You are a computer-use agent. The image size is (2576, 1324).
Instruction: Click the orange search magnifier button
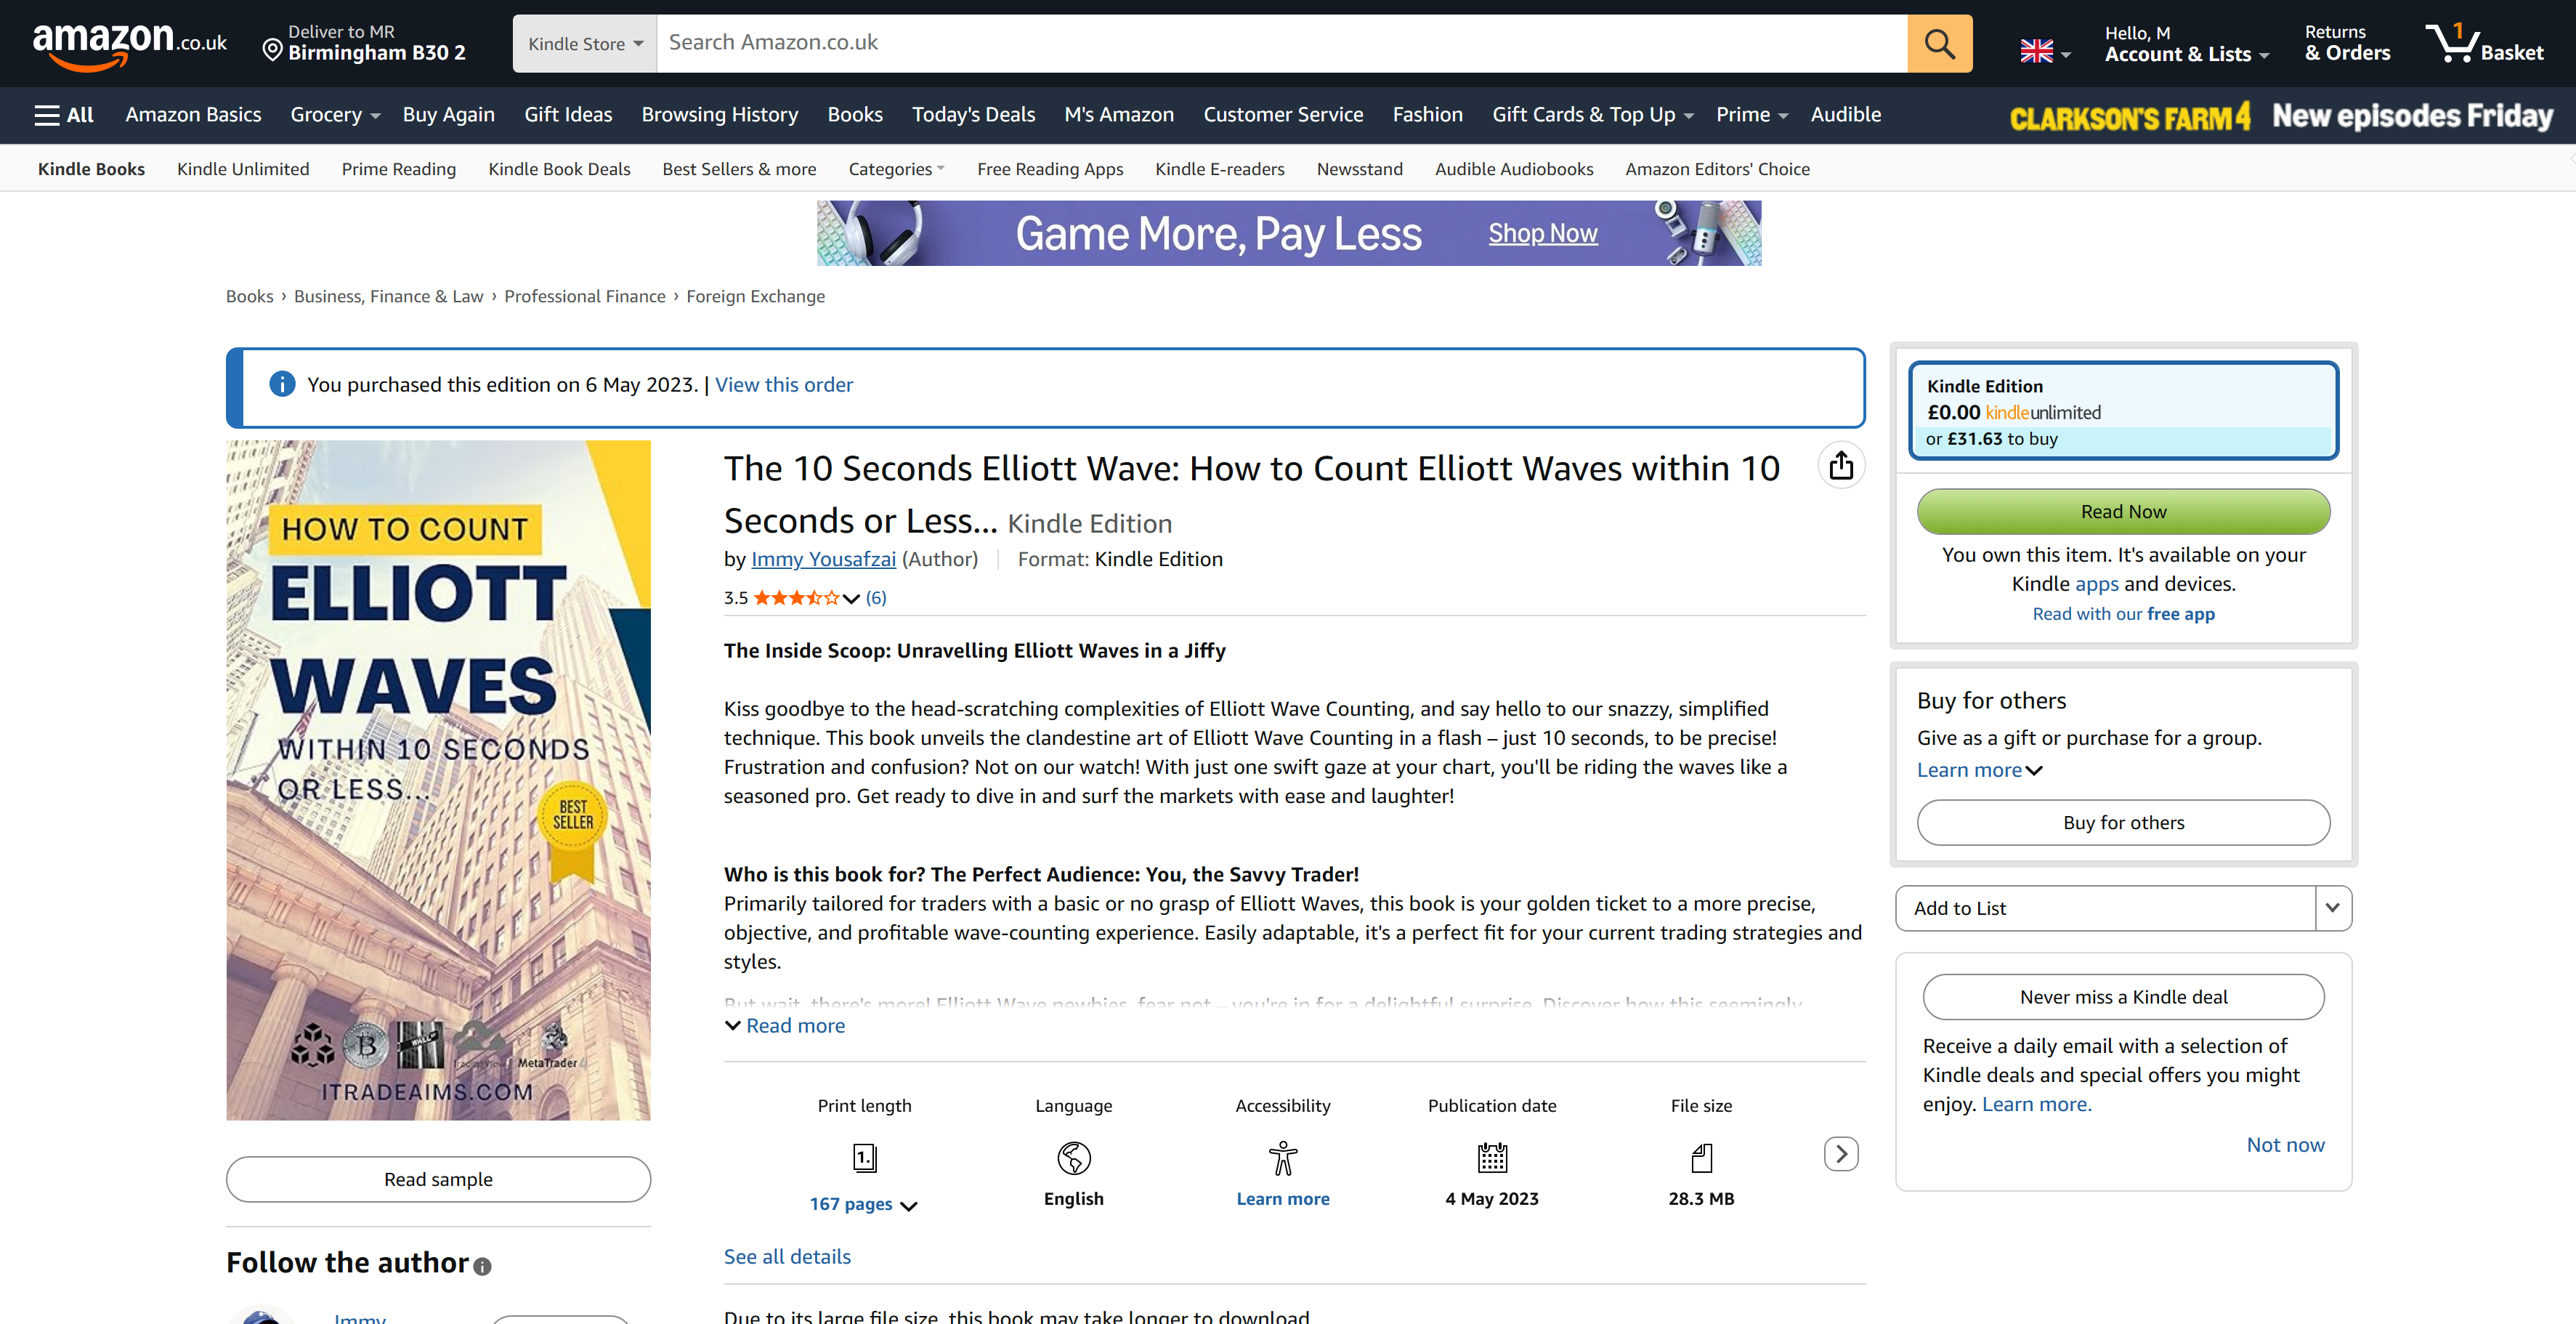coord(1939,43)
